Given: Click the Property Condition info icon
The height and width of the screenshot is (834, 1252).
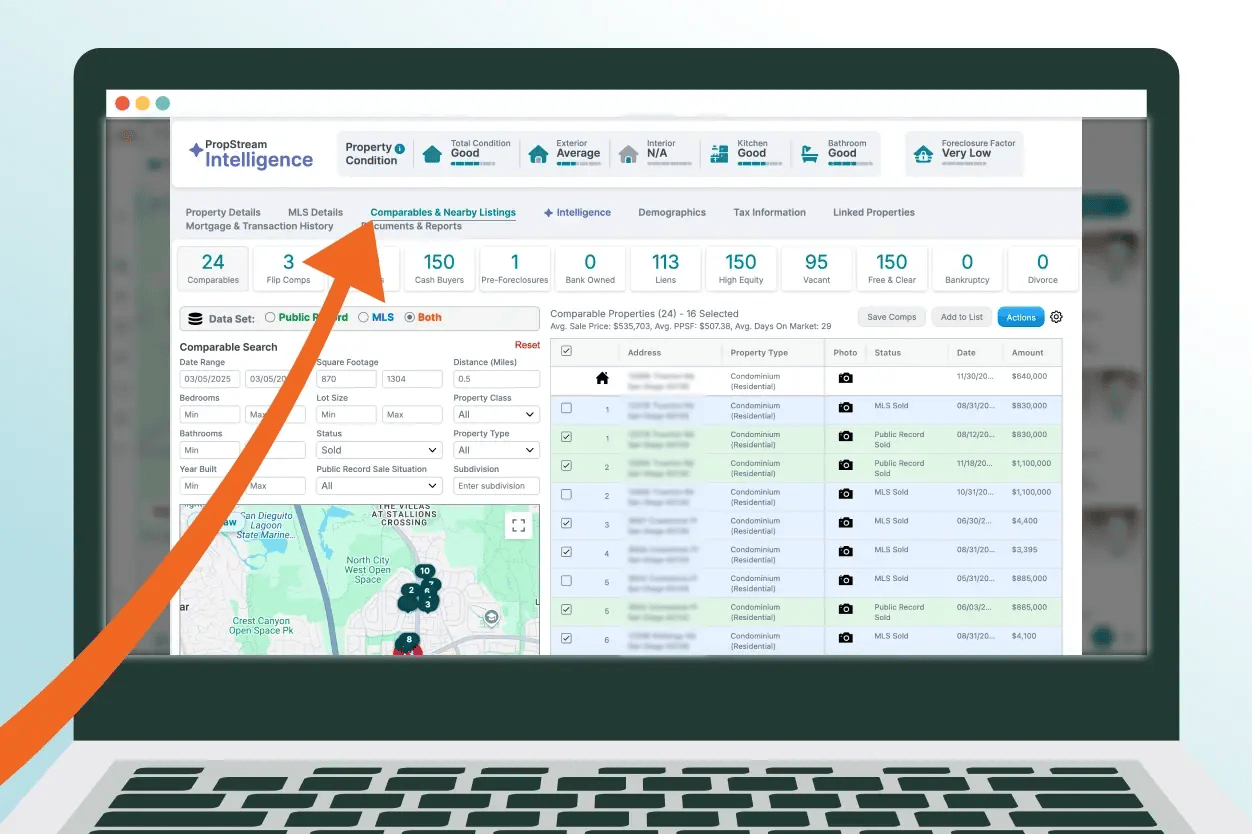Looking at the screenshot, I should point(400,148).
